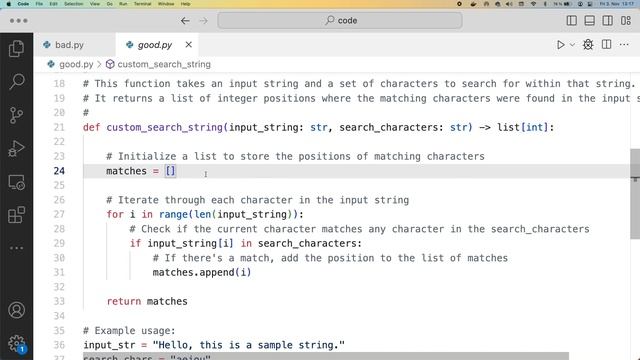The width and height of the screenshot is (640, 360).
Task: Go back in navigation history
Action: click(x=185, y=21)
